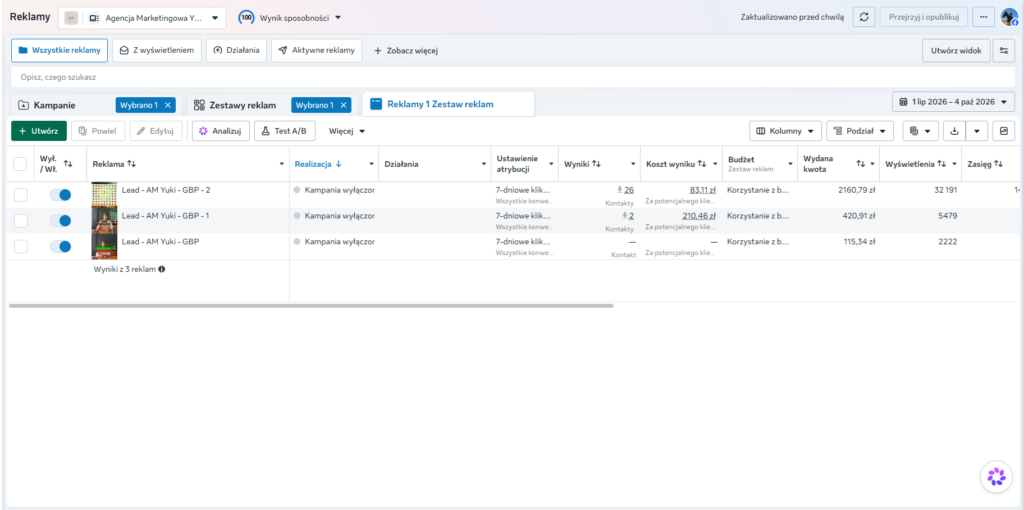
Task: Sort by the Koszt wyniku arrows
Action: click(702, 164)
